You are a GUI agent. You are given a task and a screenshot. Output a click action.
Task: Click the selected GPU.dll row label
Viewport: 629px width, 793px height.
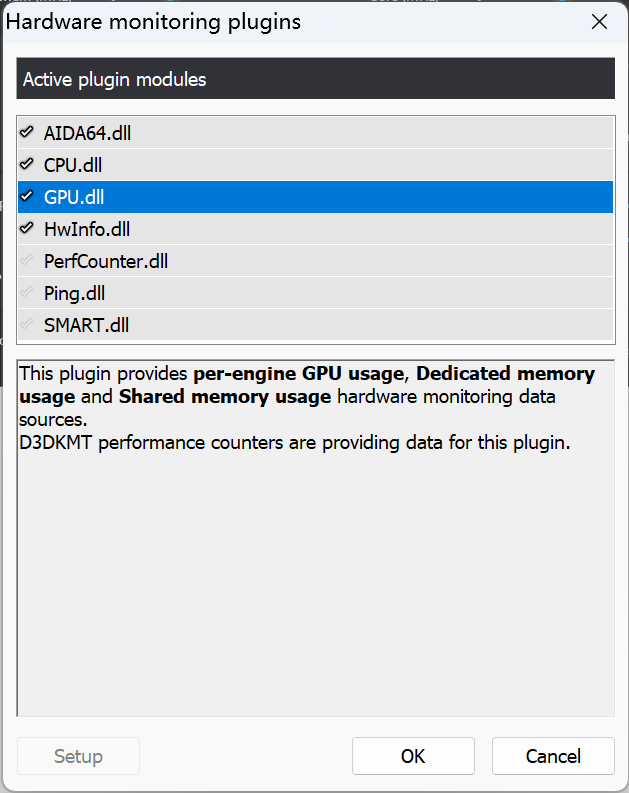[x=73, y=197]
